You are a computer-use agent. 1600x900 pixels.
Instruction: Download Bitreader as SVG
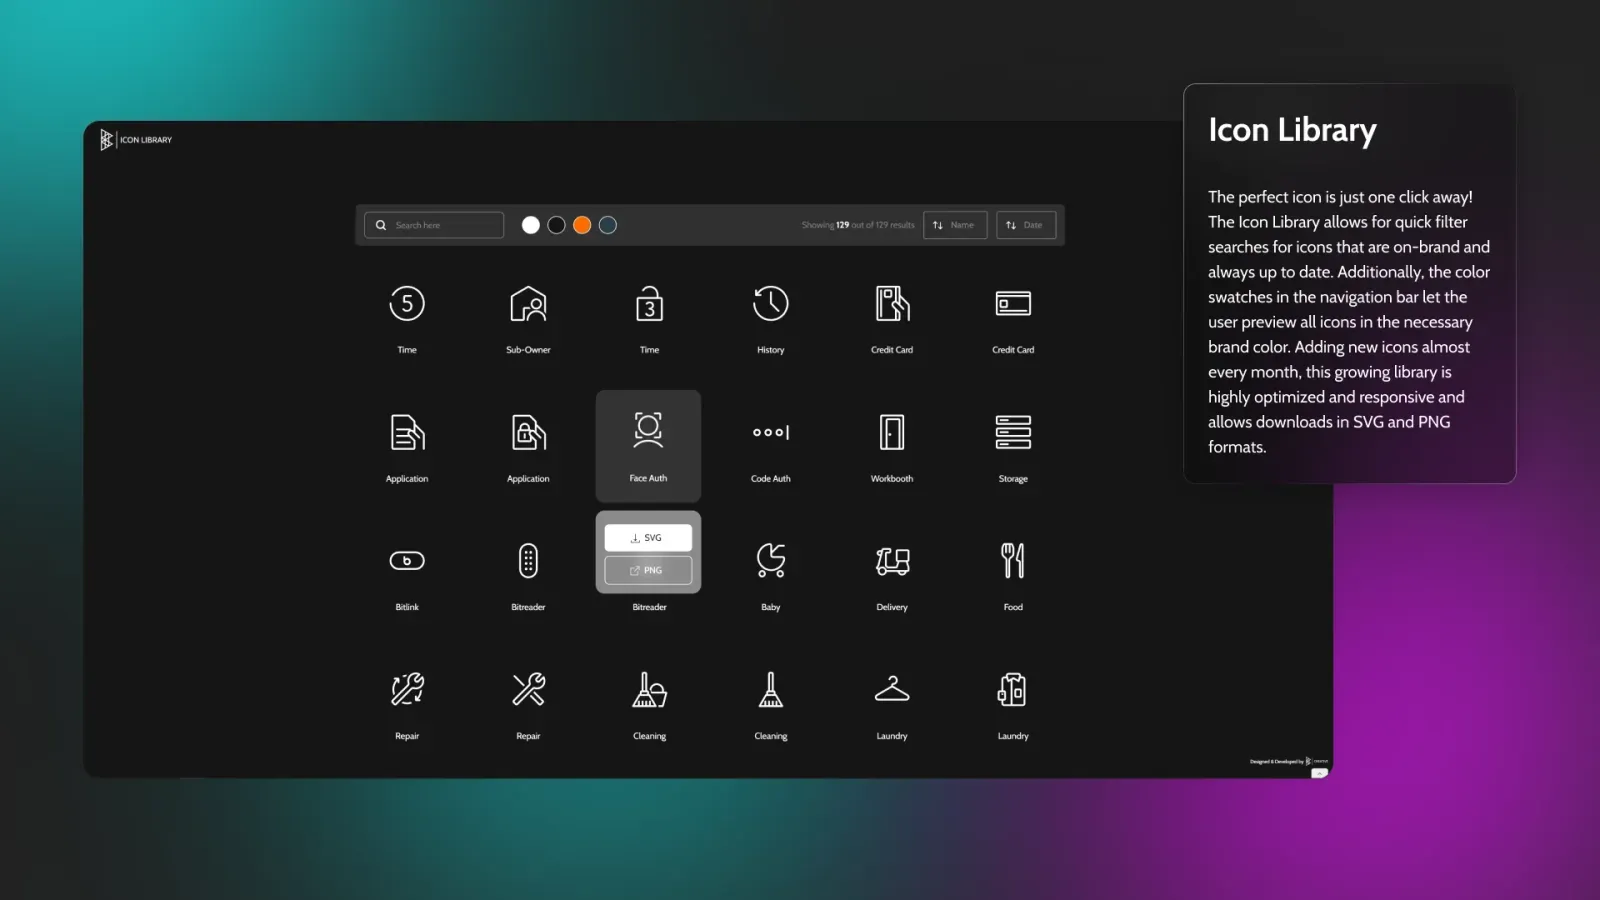(x=648, y=537)
